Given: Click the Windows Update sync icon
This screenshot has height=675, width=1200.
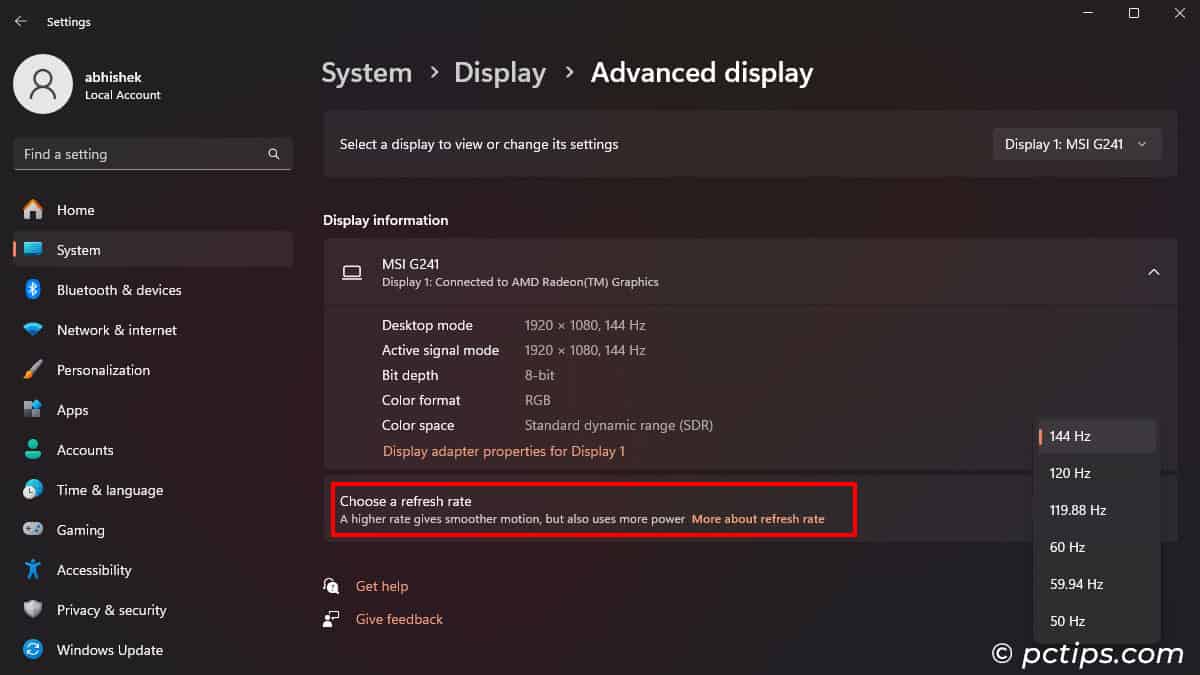Looking at the screenshot, I should pyautogui.click(x=33, y=650).
